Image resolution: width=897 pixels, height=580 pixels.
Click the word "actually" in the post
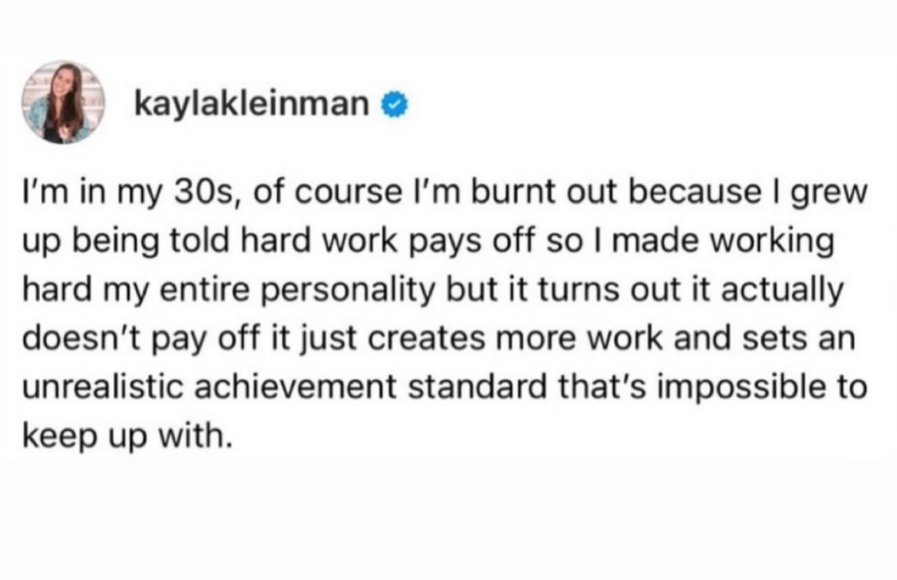point(782,291)
